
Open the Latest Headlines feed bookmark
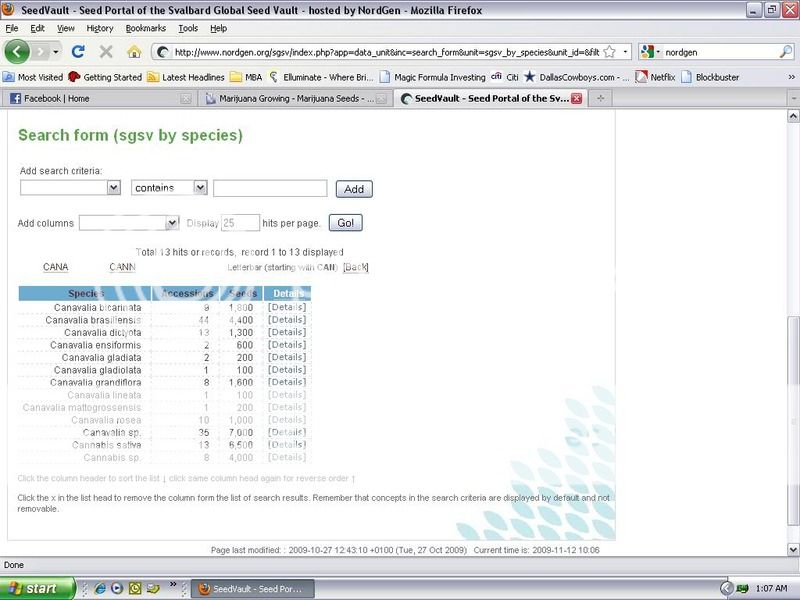point(186,77)
